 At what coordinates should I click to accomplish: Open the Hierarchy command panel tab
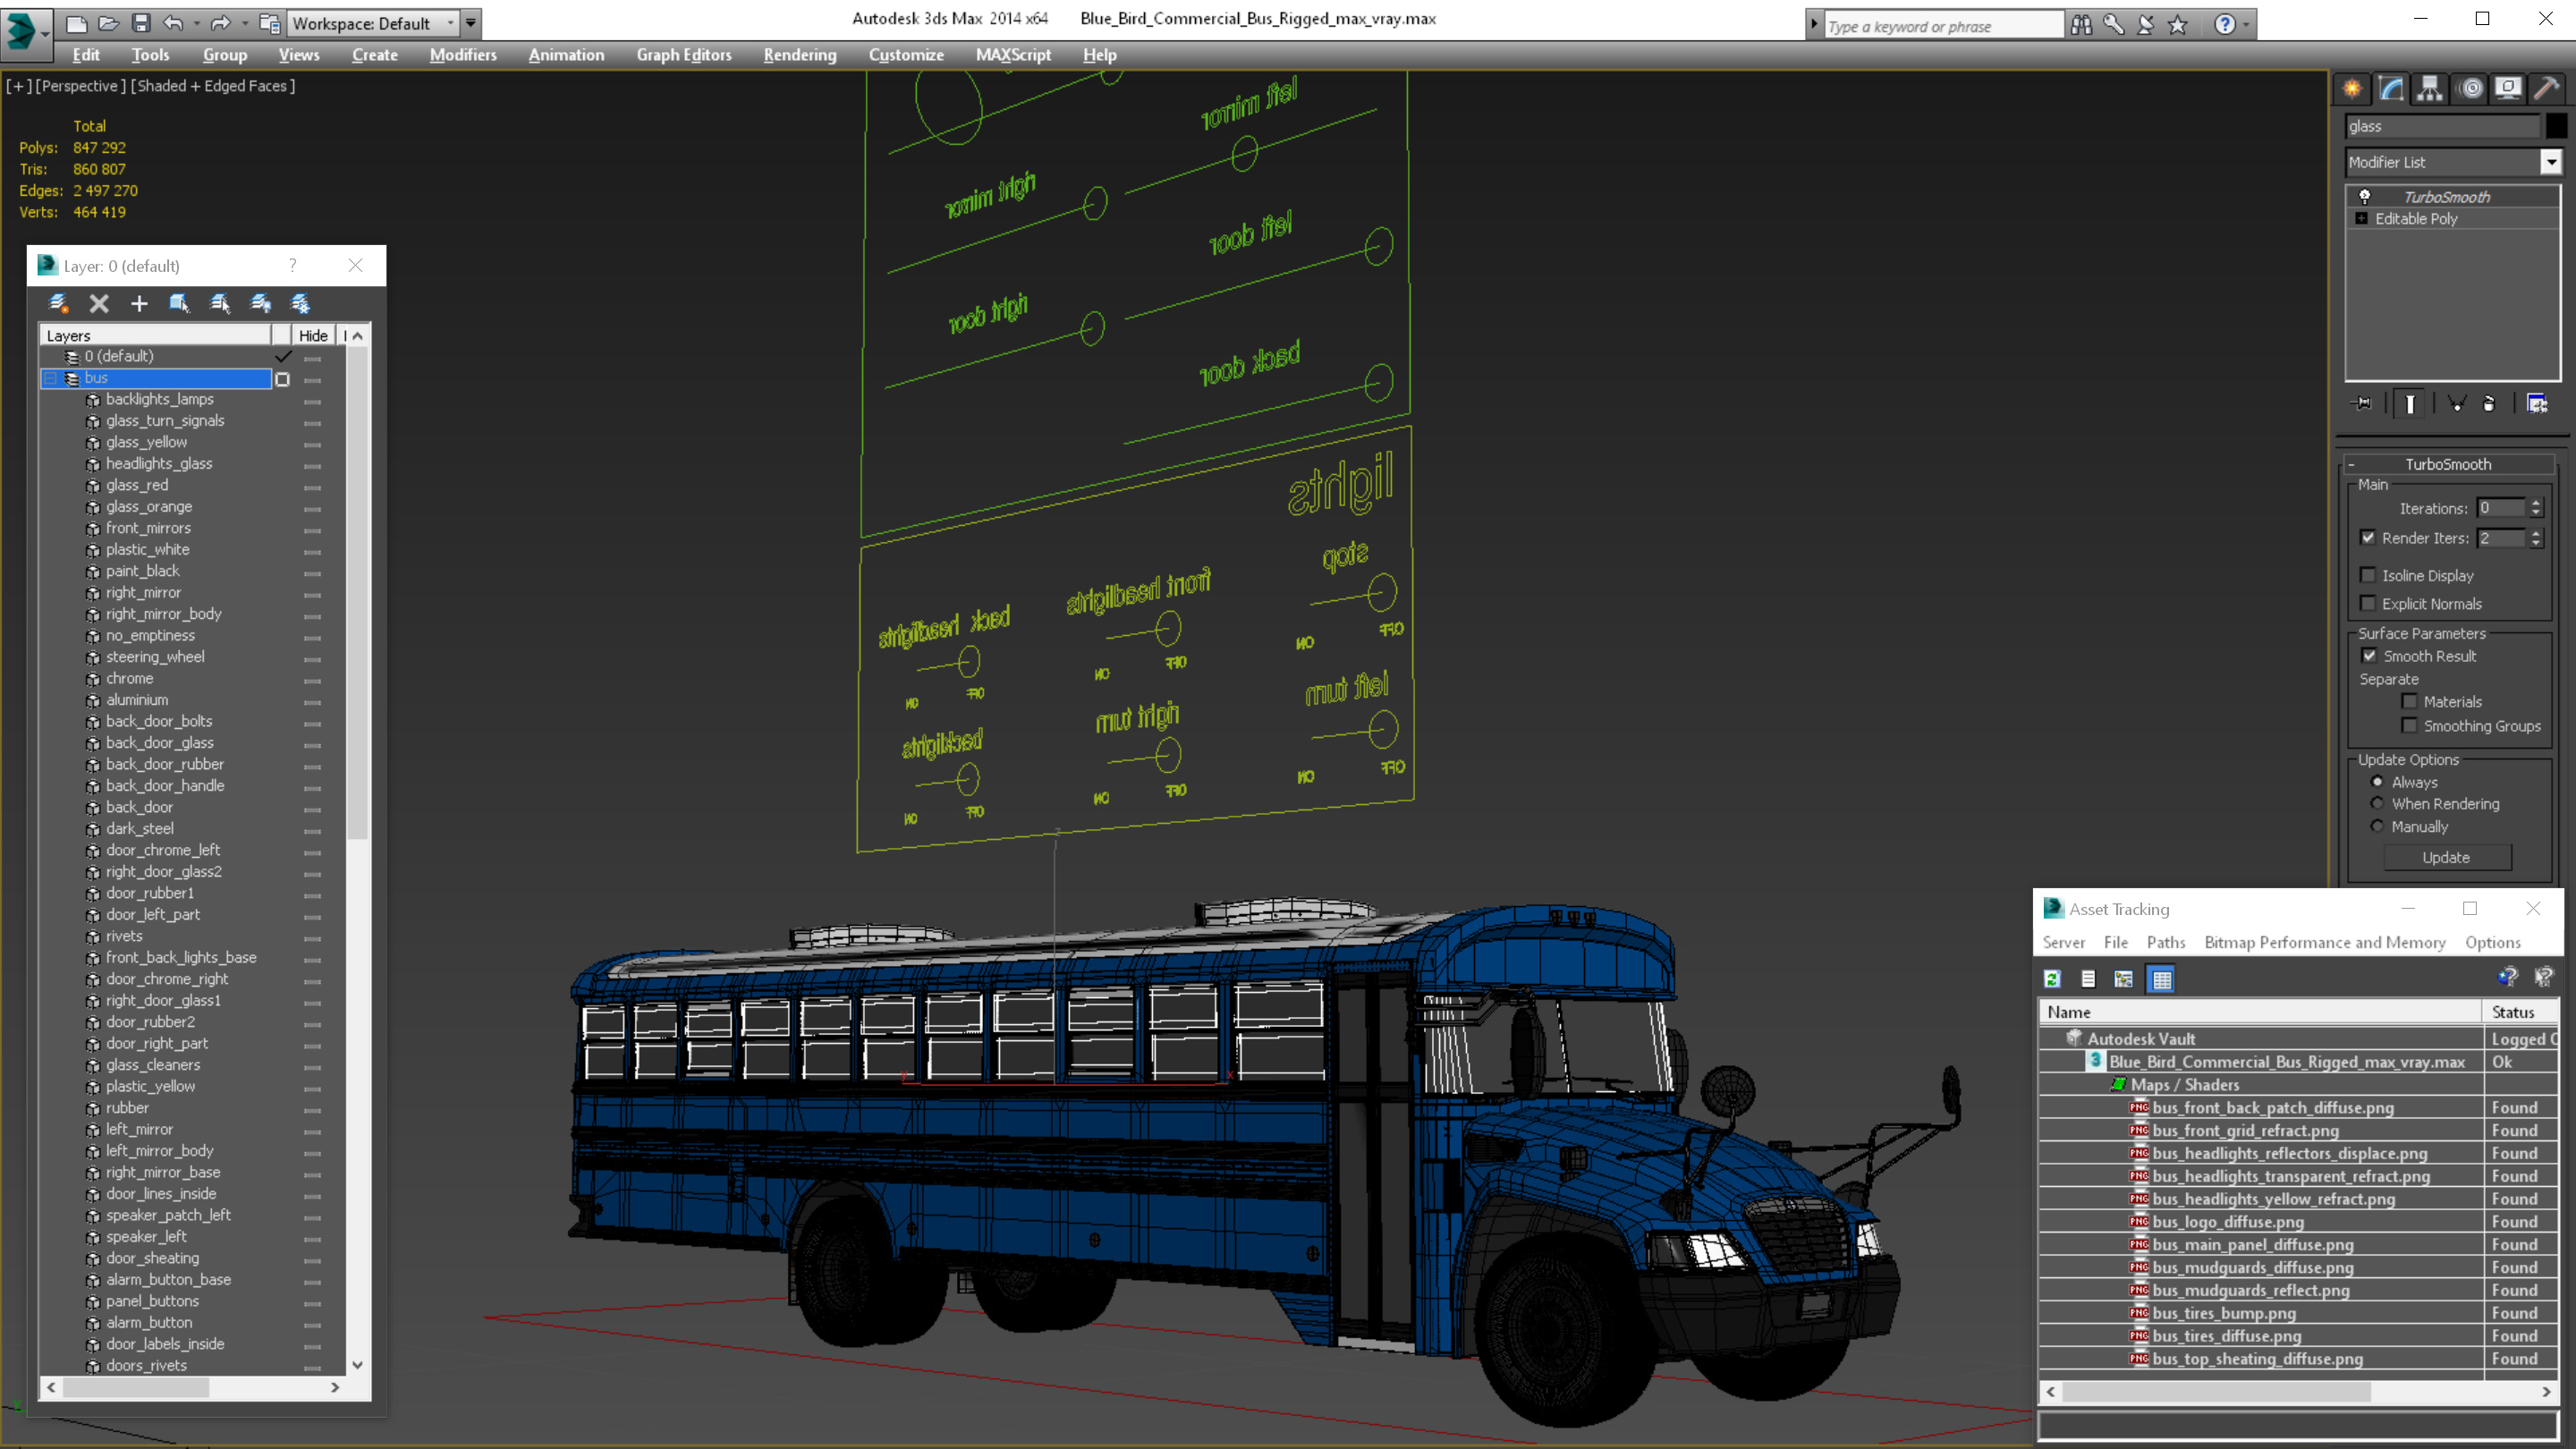2430,89
